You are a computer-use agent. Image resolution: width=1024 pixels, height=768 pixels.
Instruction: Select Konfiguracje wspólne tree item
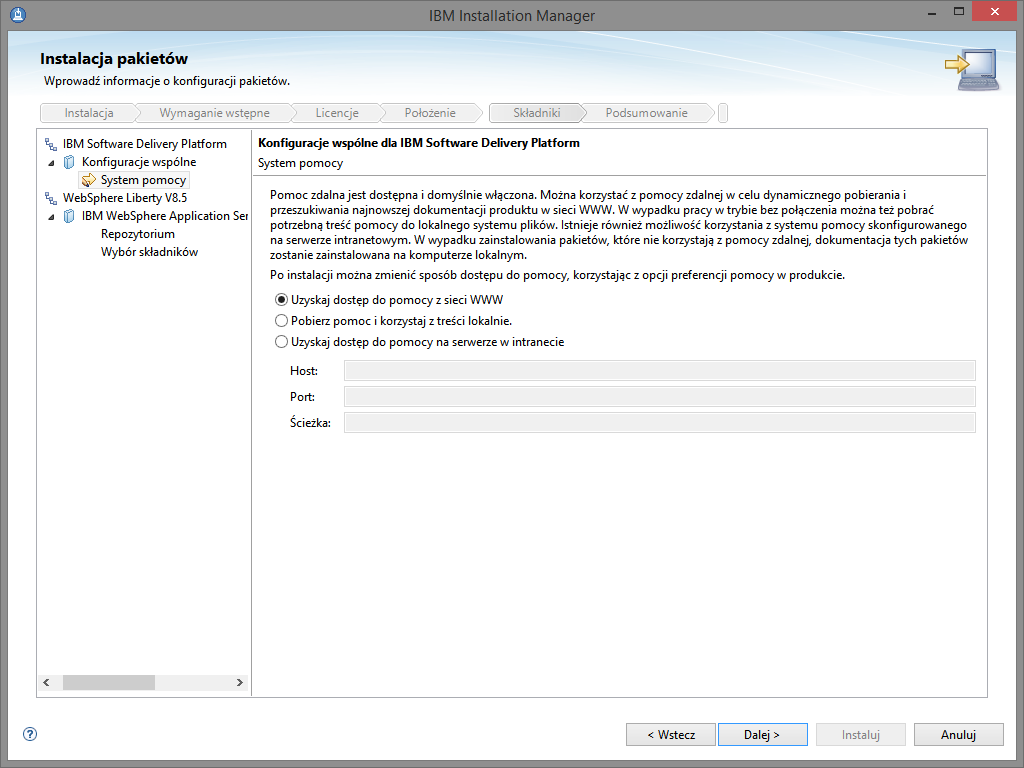point(139,162)
